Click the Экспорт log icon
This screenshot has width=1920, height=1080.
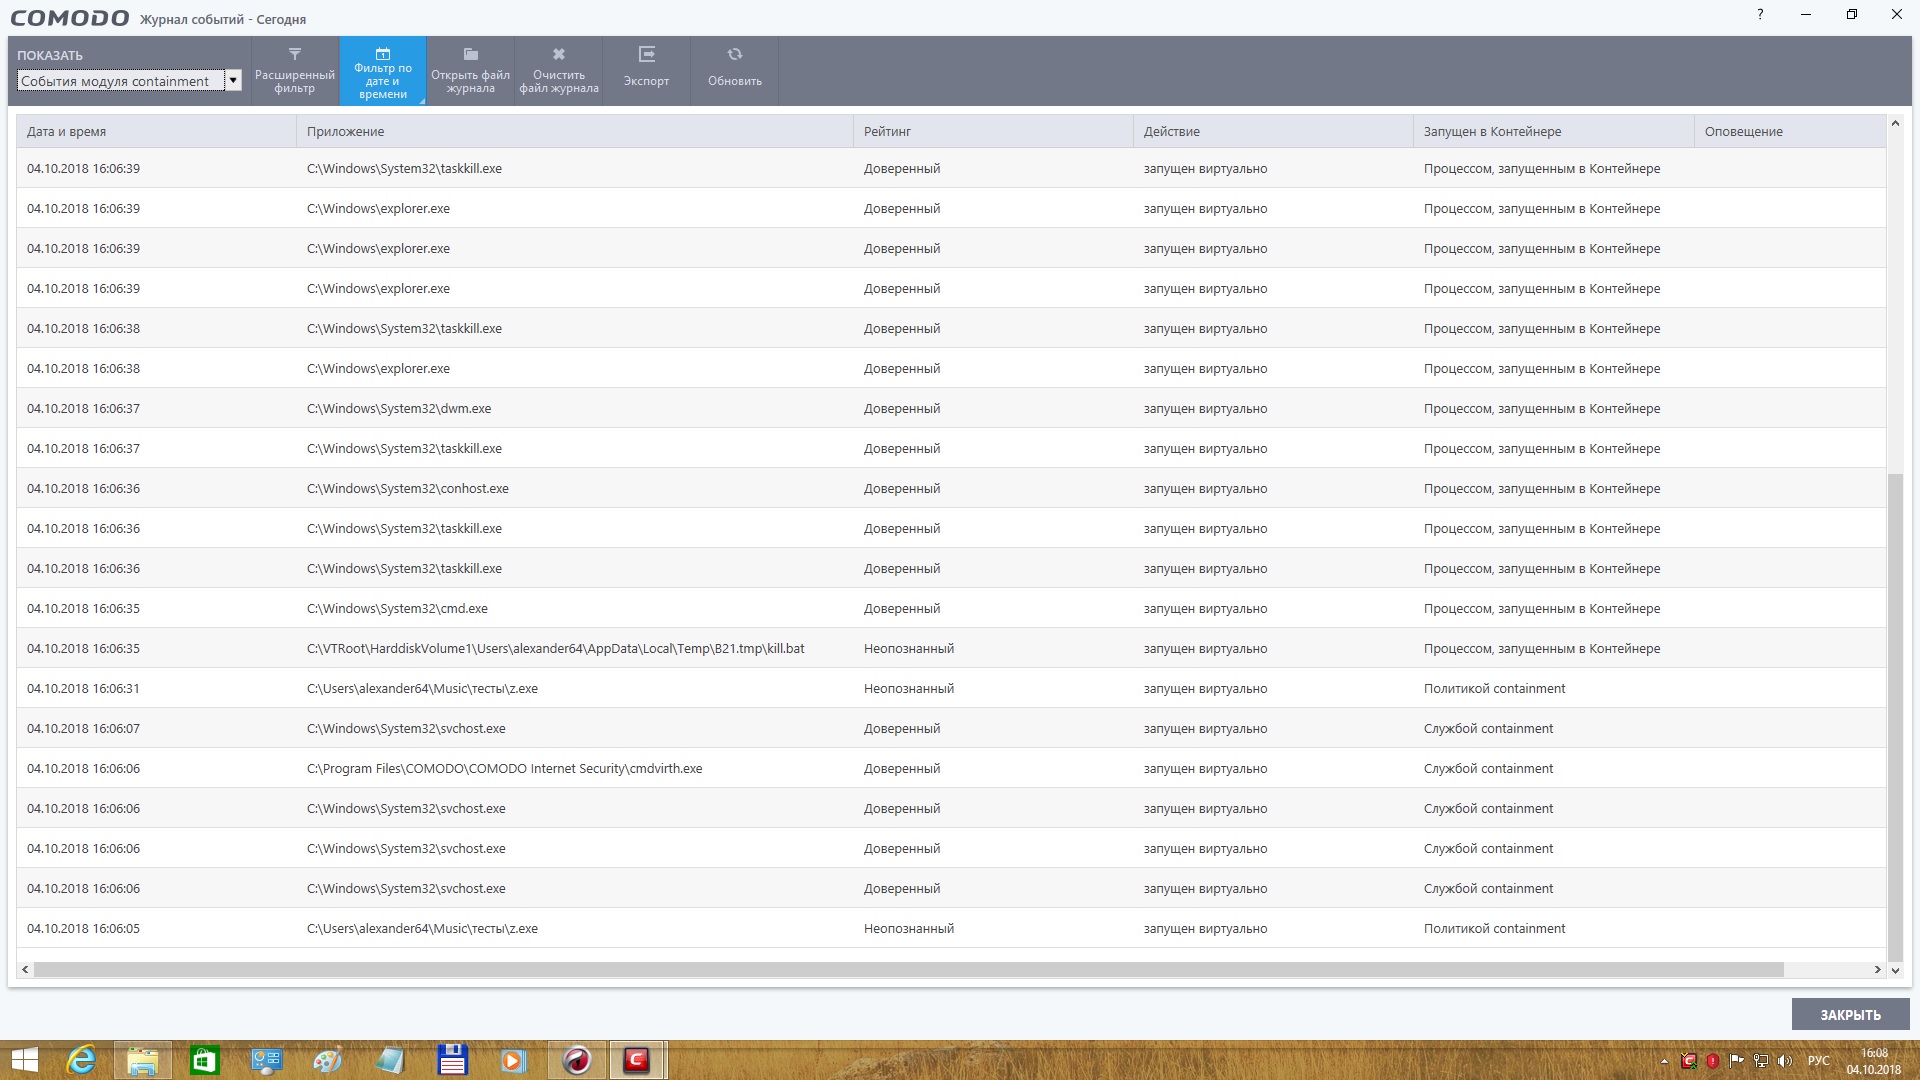point(646,55)
